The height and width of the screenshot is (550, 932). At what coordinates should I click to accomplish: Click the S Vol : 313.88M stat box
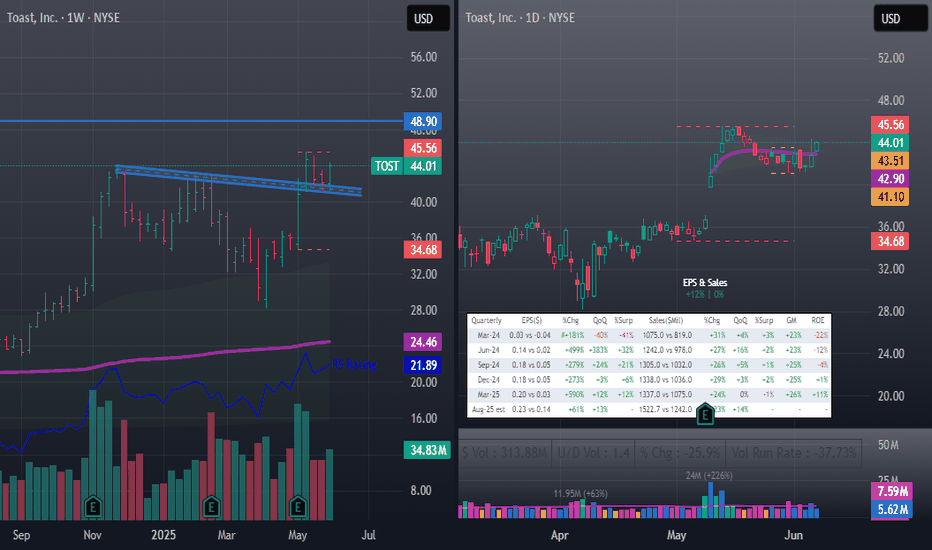505,453
